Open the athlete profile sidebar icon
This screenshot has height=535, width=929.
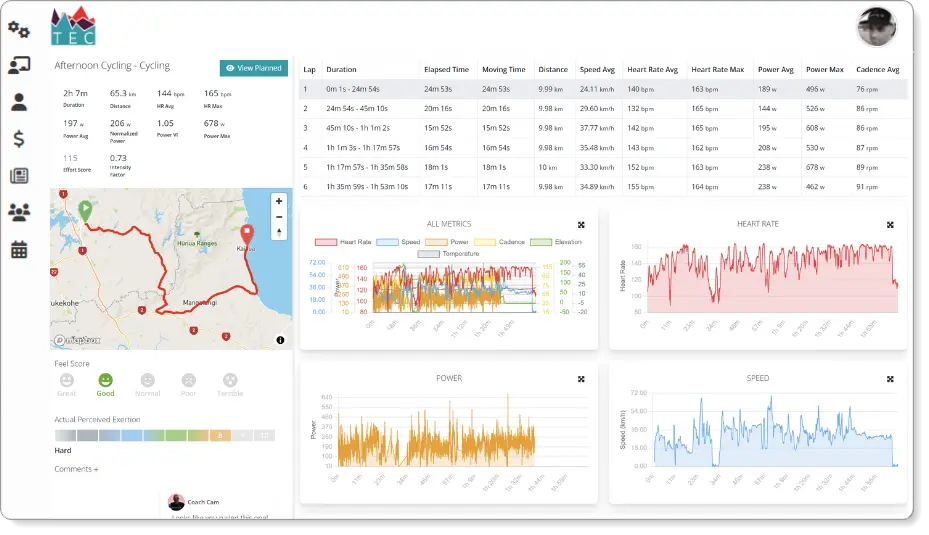click(18, 101)
